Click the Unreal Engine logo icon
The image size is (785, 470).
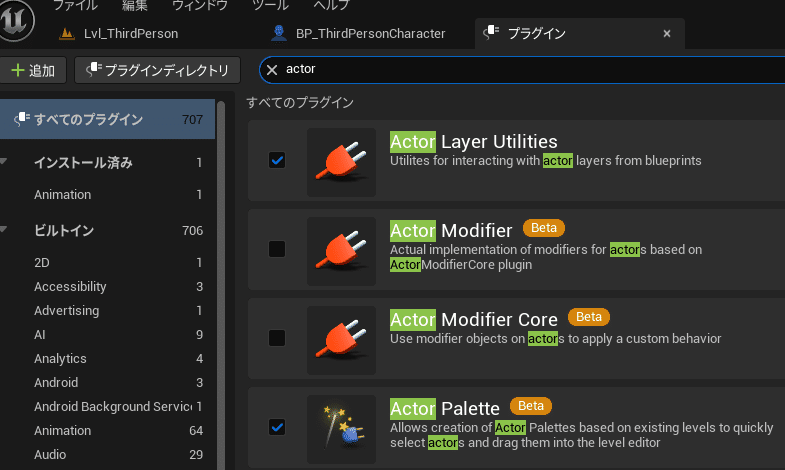pyautogui.click(x=16, y=21)
